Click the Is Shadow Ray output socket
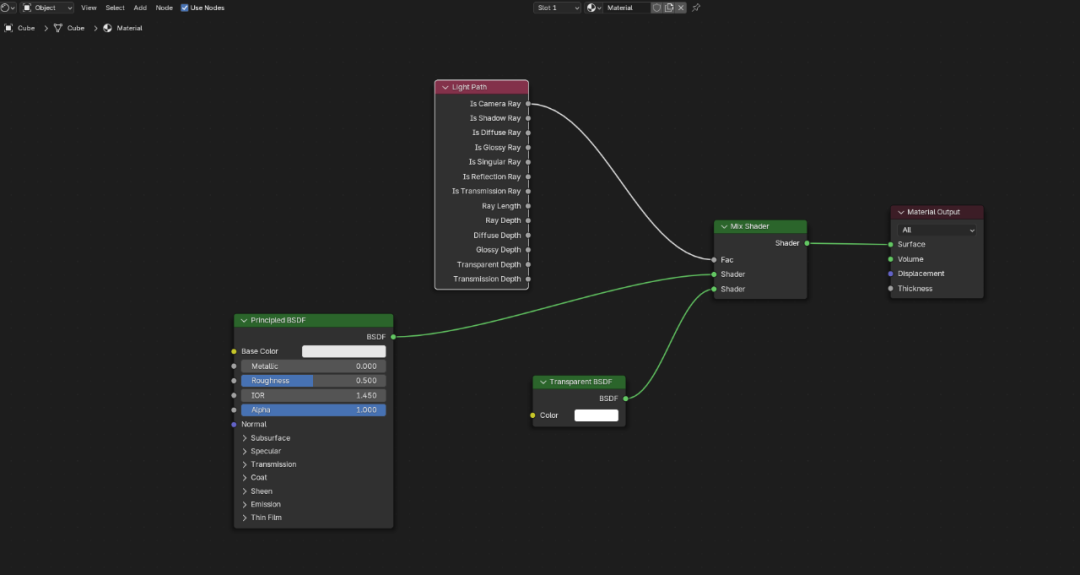Screen dimensions: 1080x575 (528, 118)
